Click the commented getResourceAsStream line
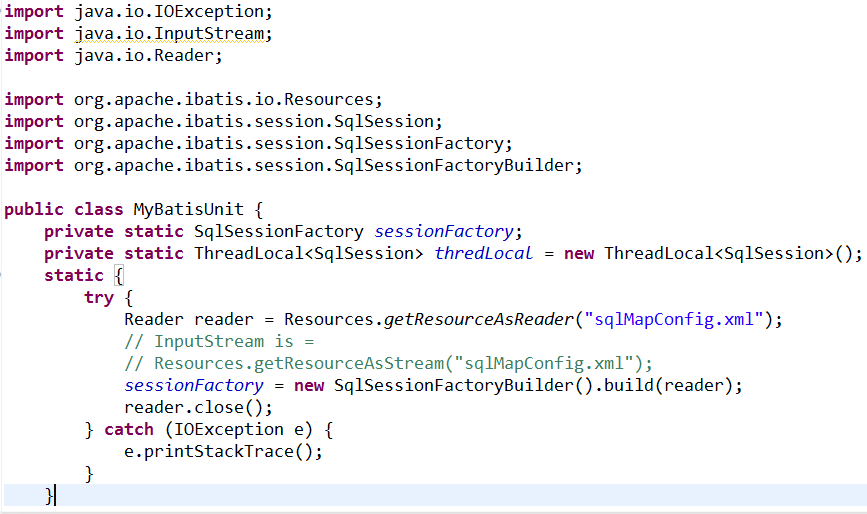 [x=388, y=364]
